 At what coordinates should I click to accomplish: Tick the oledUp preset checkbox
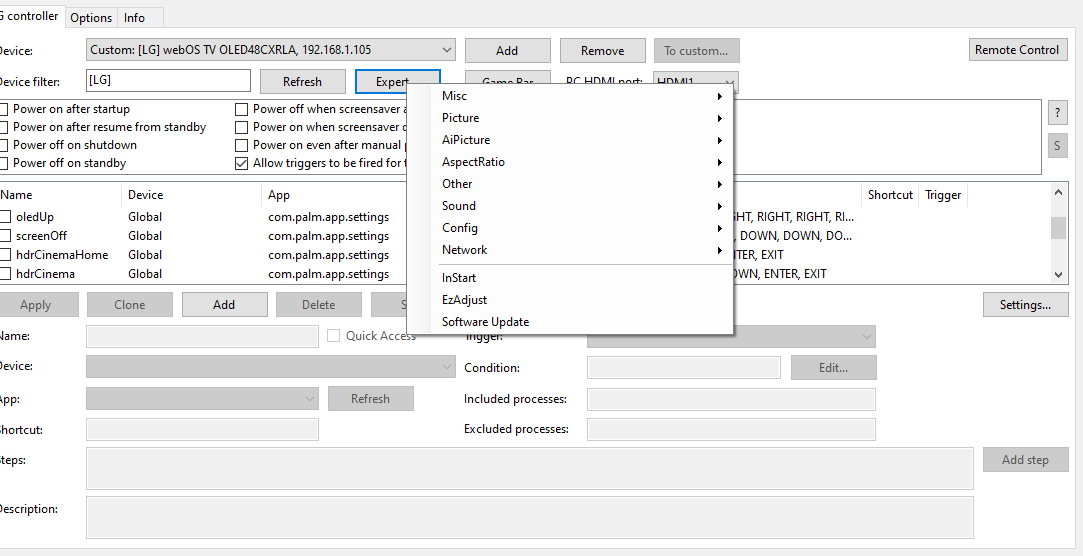click(6, 217)
